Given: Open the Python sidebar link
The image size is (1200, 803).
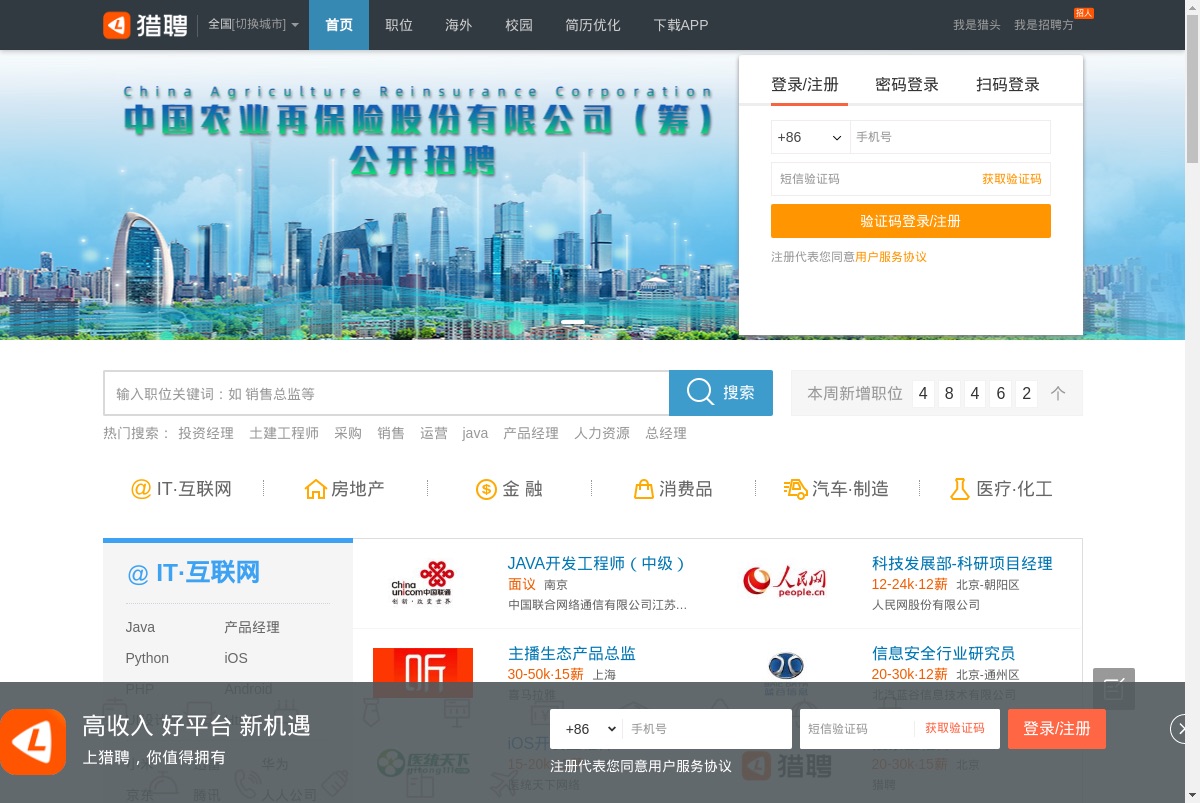Looking at the screenshot, I should point(147,658).
